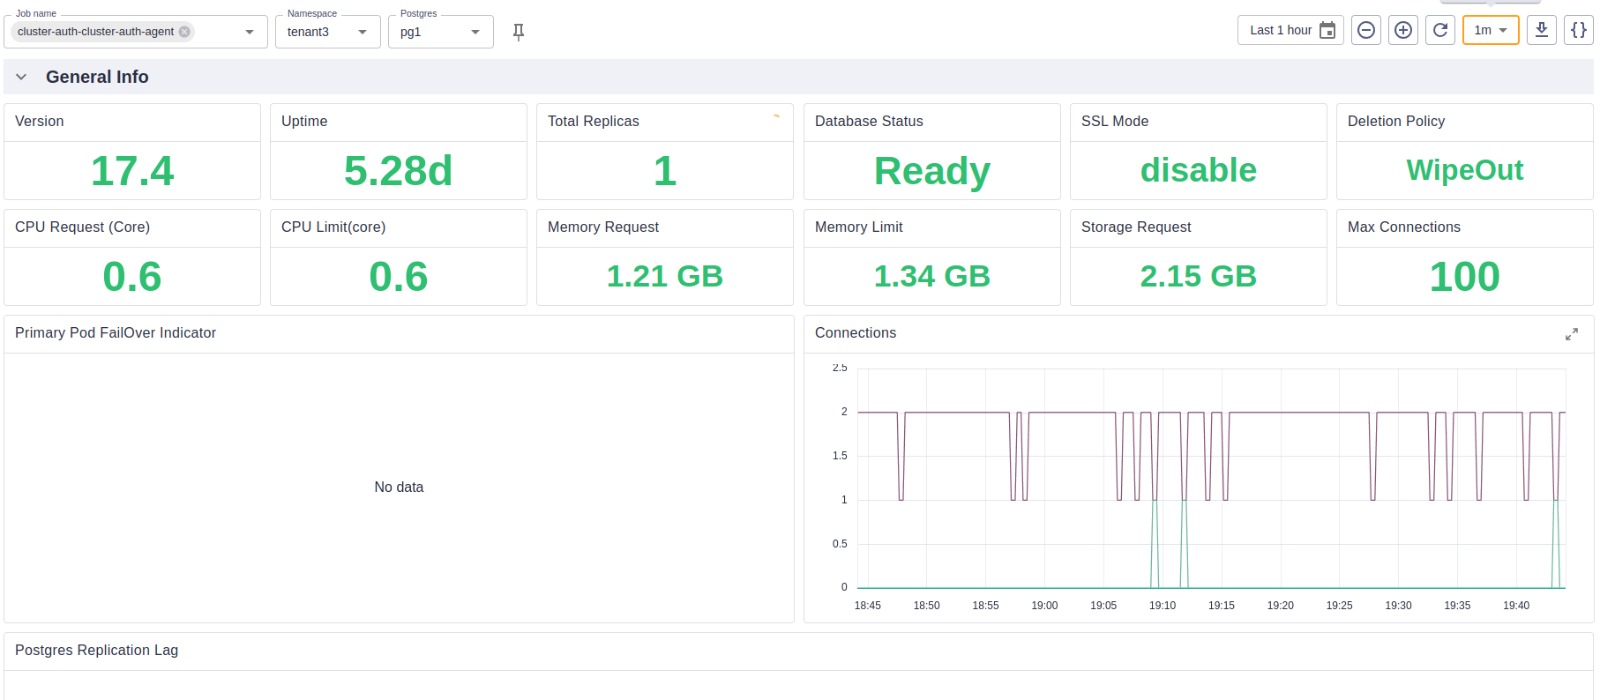Open the Namespace tenant3 dropdown

pos(362,32)
